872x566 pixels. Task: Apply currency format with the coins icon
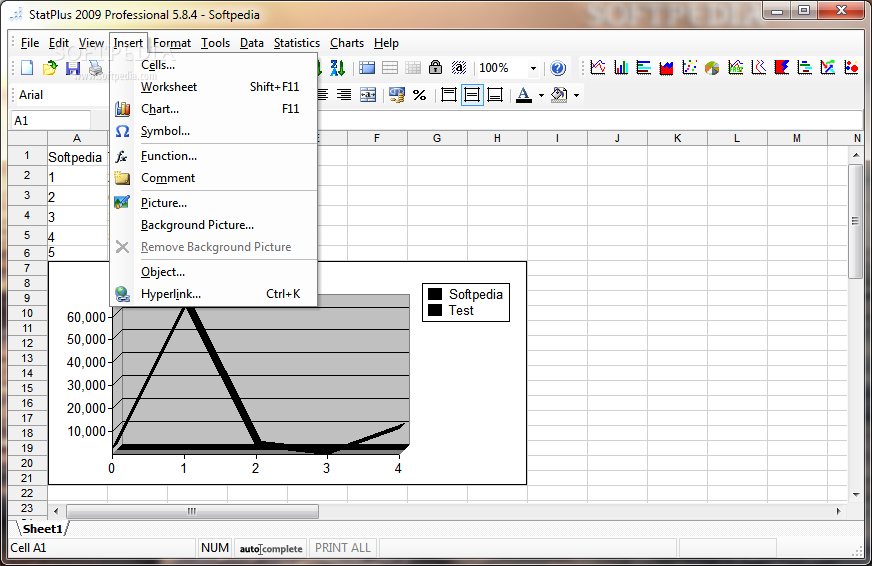pos(397,95)
